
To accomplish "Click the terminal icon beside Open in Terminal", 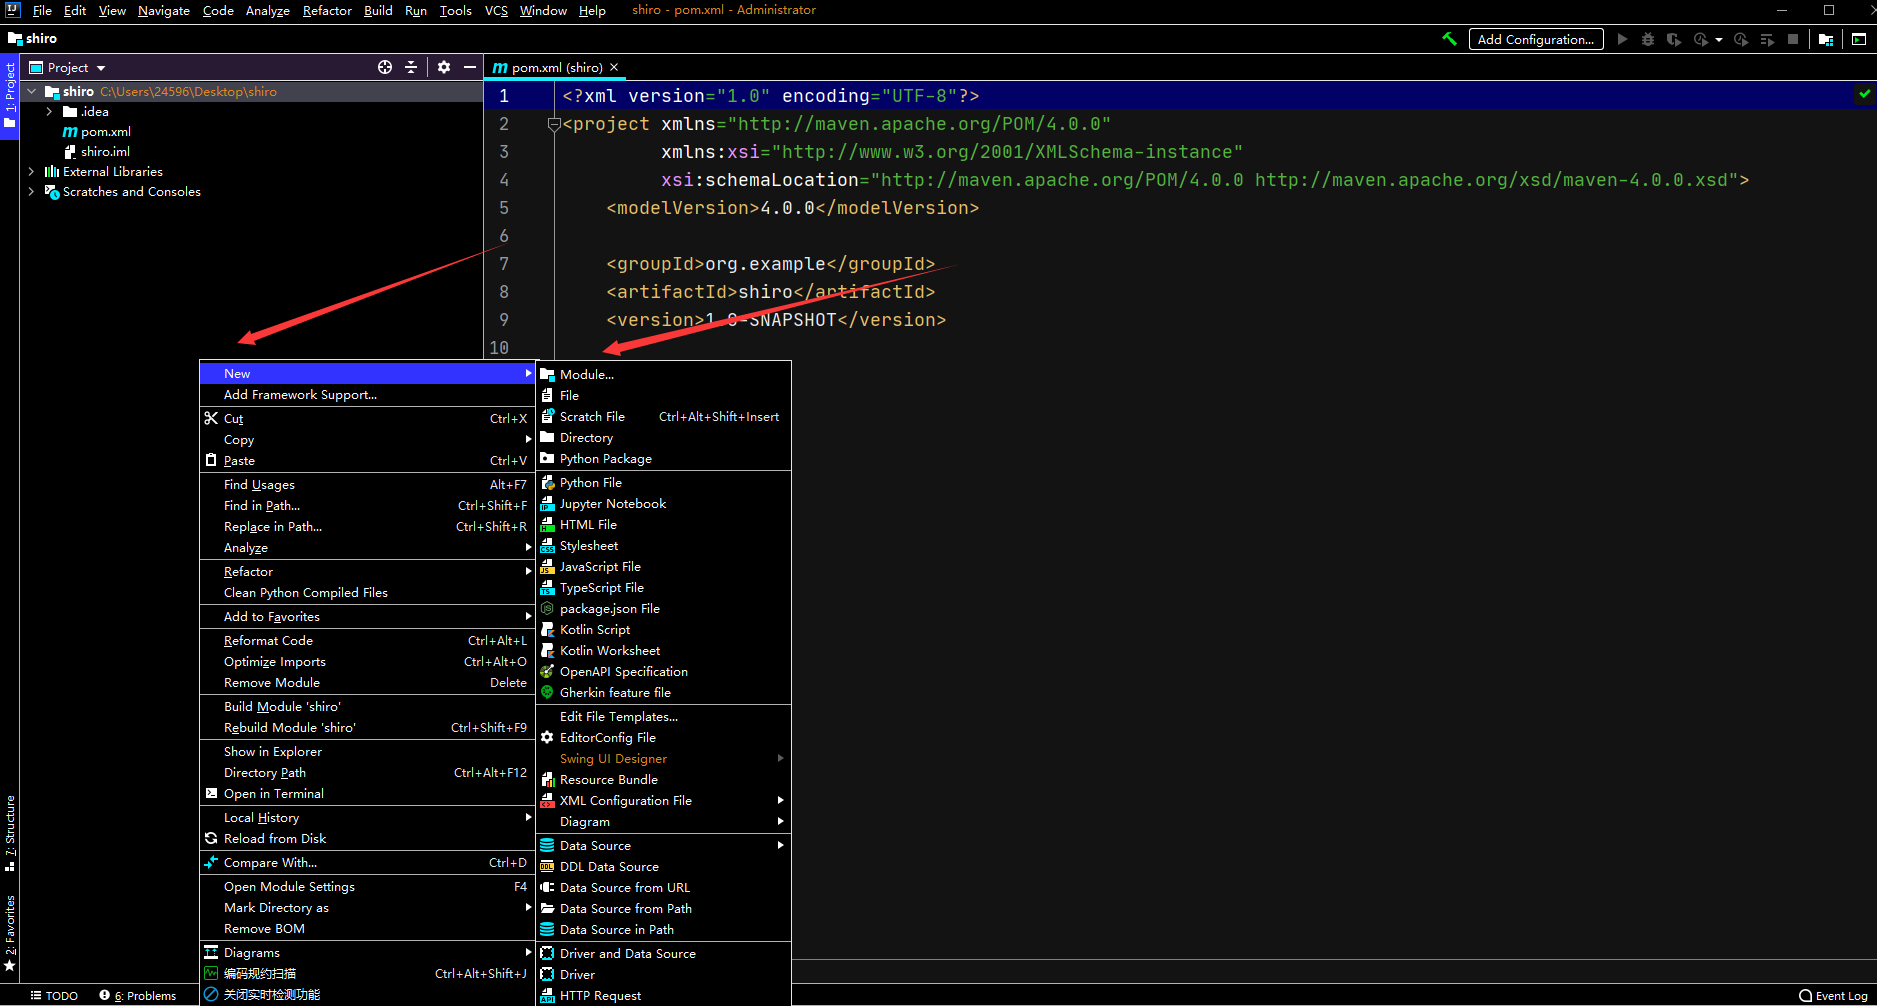I will (x=211, y=793).
